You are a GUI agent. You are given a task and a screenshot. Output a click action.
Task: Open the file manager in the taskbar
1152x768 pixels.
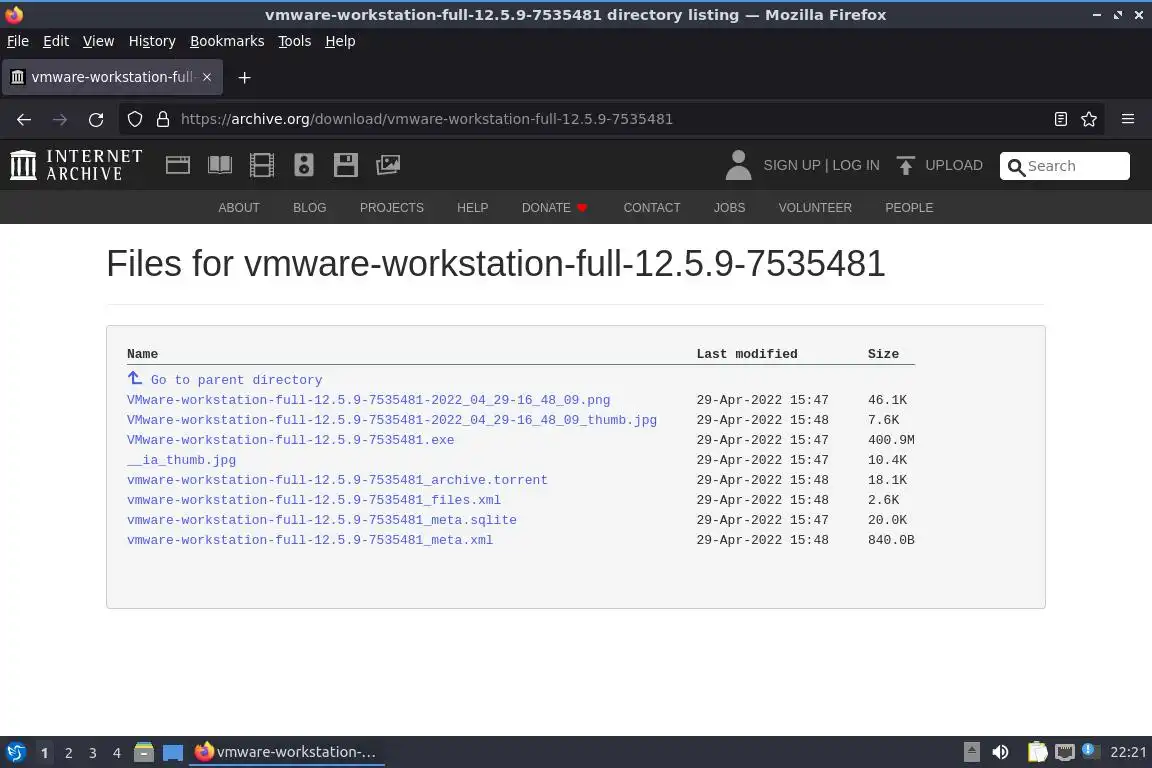(144, 752)
